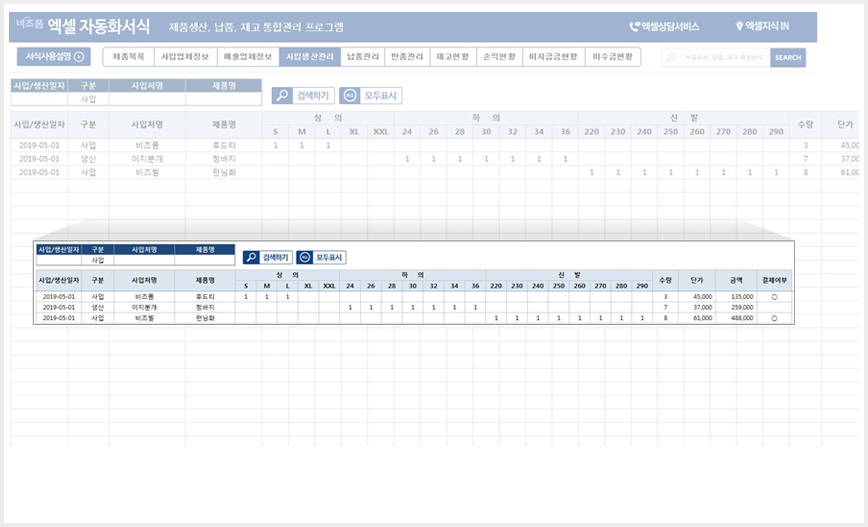Open the 제품목록 tab

128,56
